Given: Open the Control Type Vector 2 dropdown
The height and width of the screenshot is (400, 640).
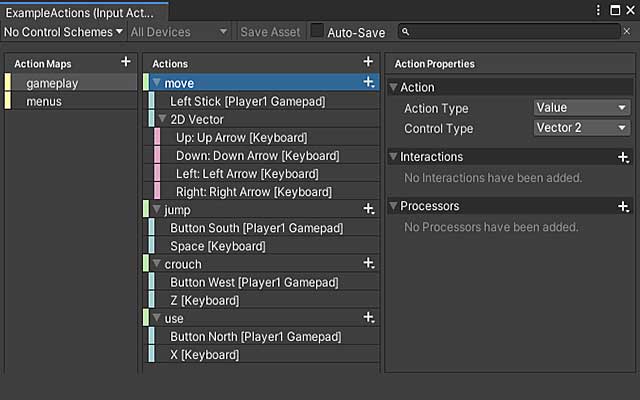Looking at the screenshot, I should click(x=582, y=128).
